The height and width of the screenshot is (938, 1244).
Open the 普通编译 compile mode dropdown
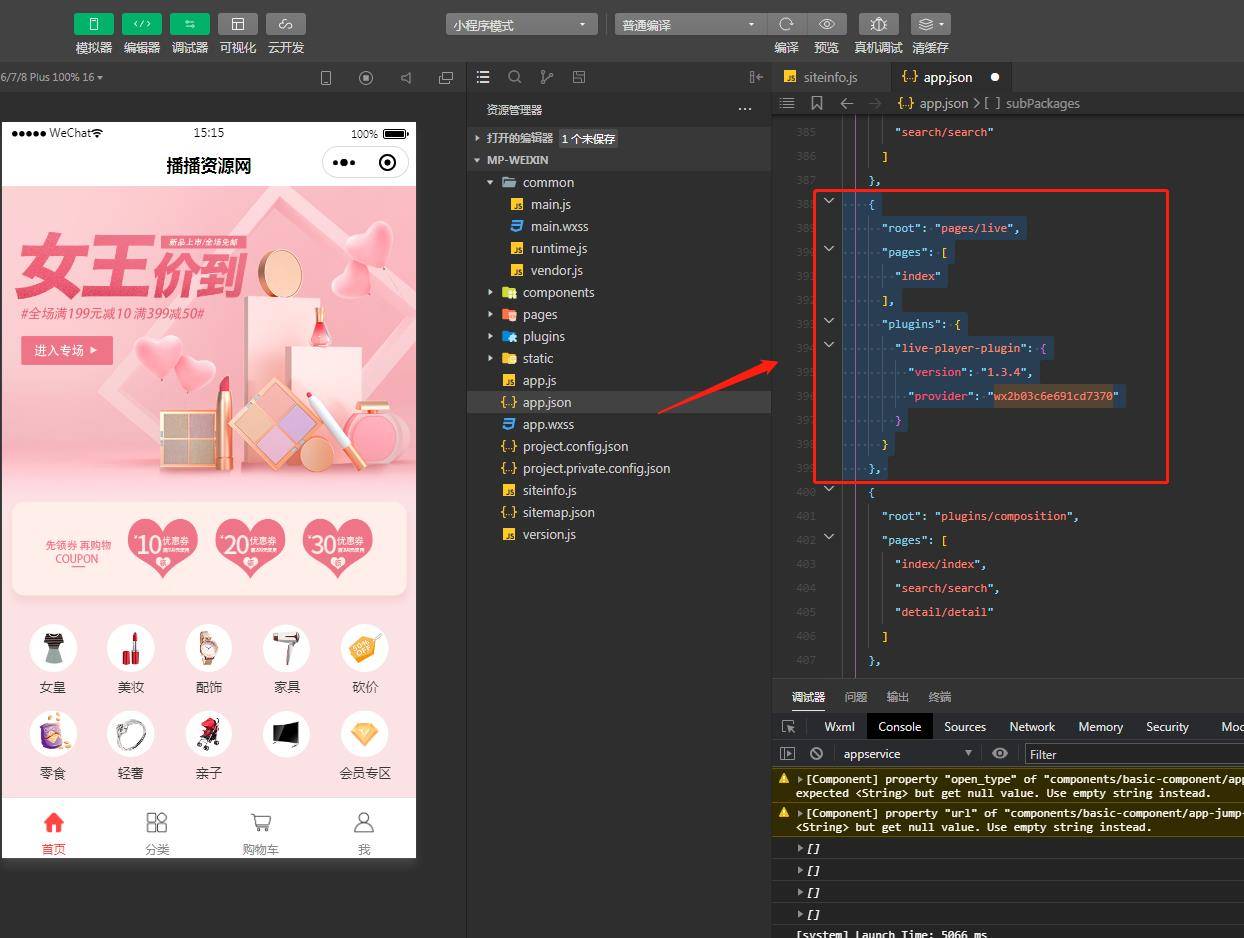pyautogui.click(x=690, y=25)
